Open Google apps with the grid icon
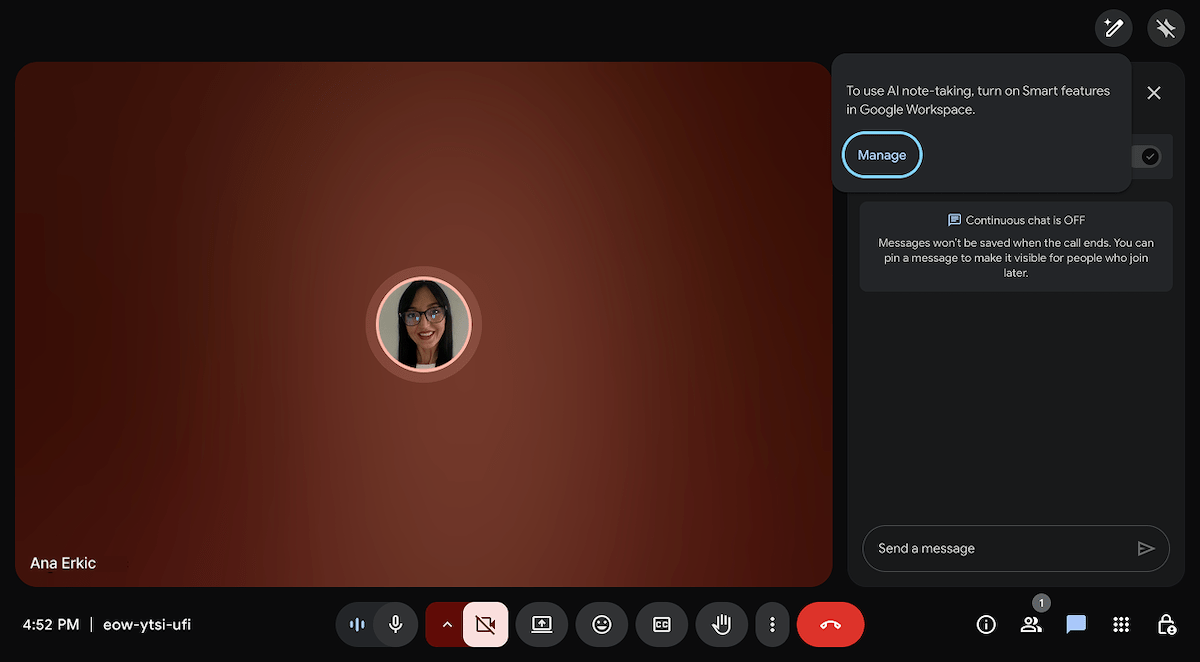1200x662 pixels. click(x=1121, y=624)
